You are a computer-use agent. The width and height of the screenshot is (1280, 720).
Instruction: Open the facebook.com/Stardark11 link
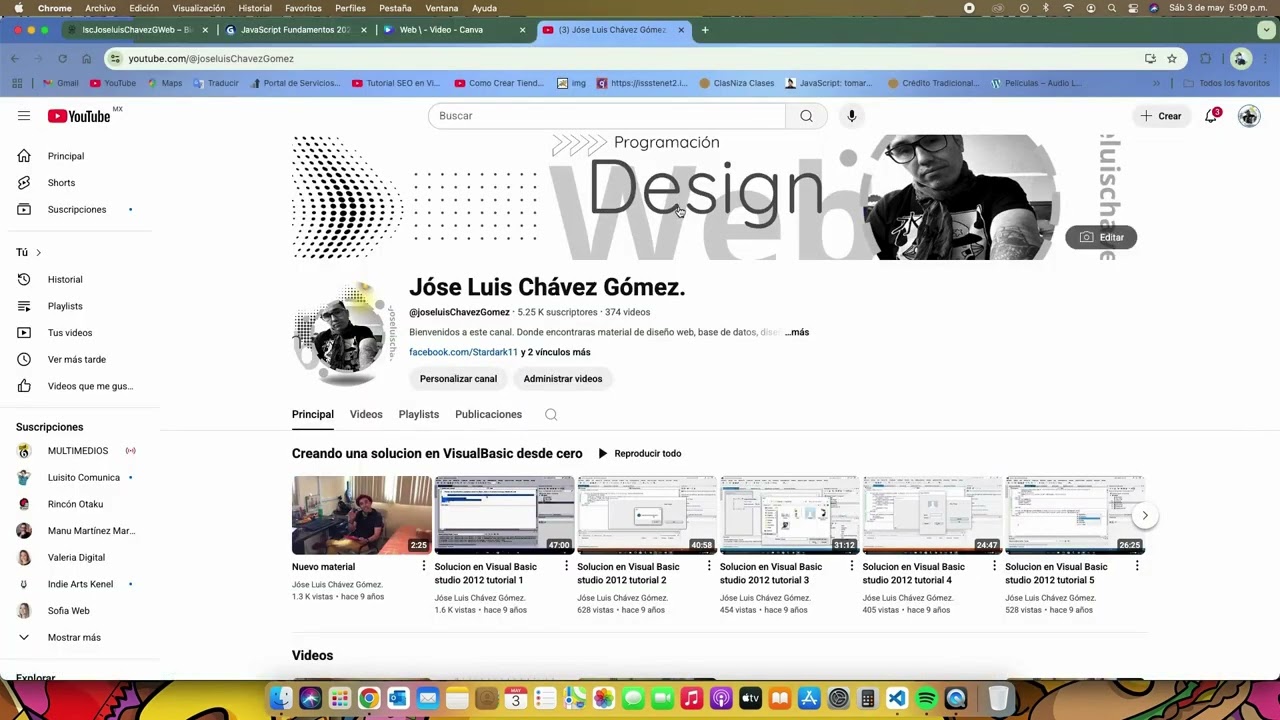[x=463, y=352]
